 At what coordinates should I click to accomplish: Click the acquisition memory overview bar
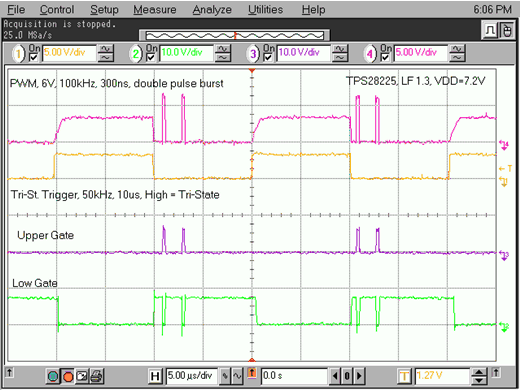[235, 35]
